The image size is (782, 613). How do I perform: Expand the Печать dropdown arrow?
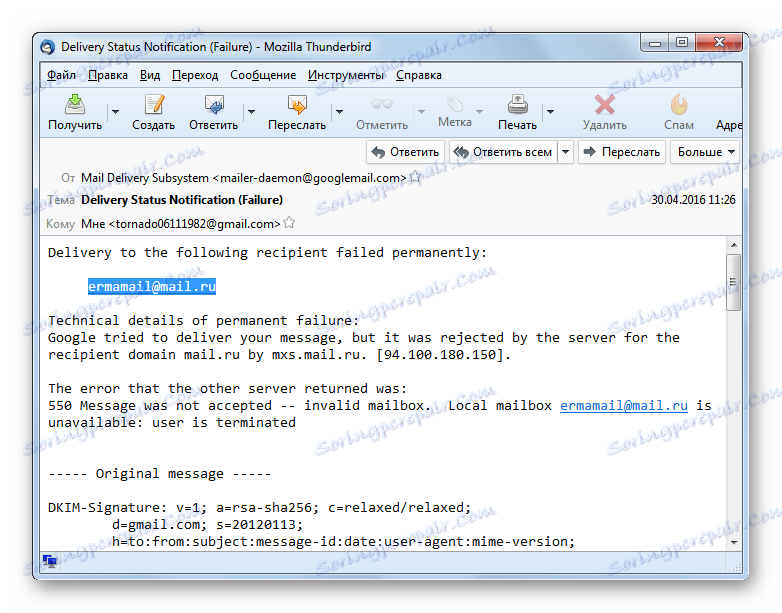pyautogui.click(x=551, y=112)
